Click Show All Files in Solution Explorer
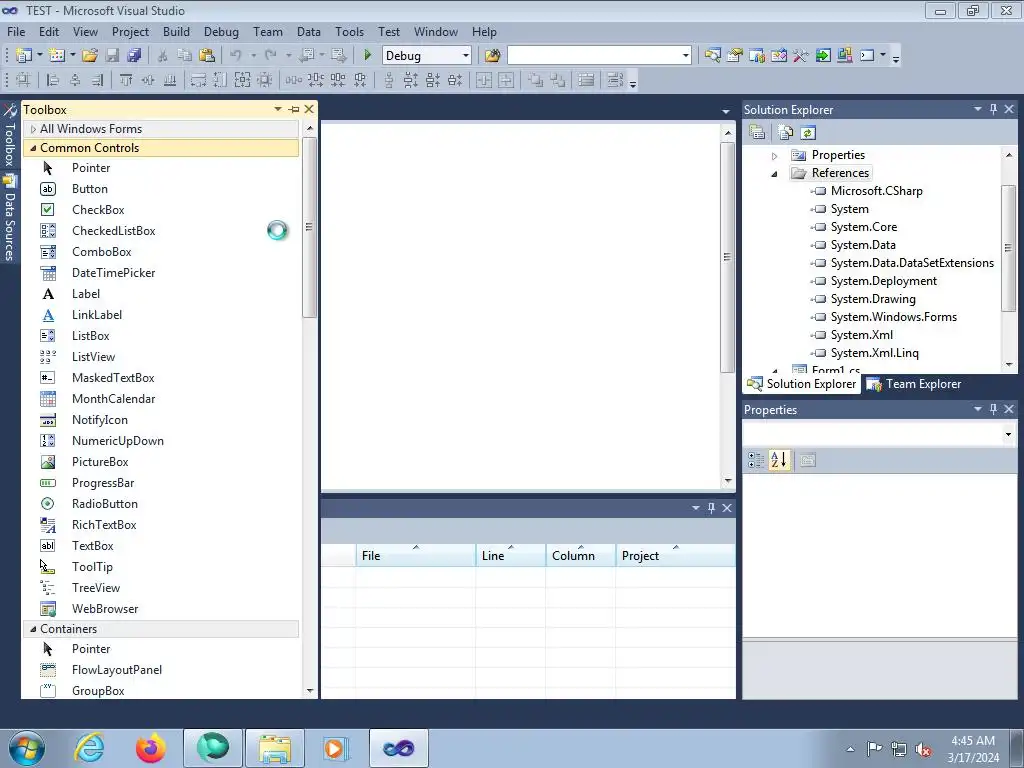Image resolution: width=1024 pixels, height=768 pixels. (786, 133)
